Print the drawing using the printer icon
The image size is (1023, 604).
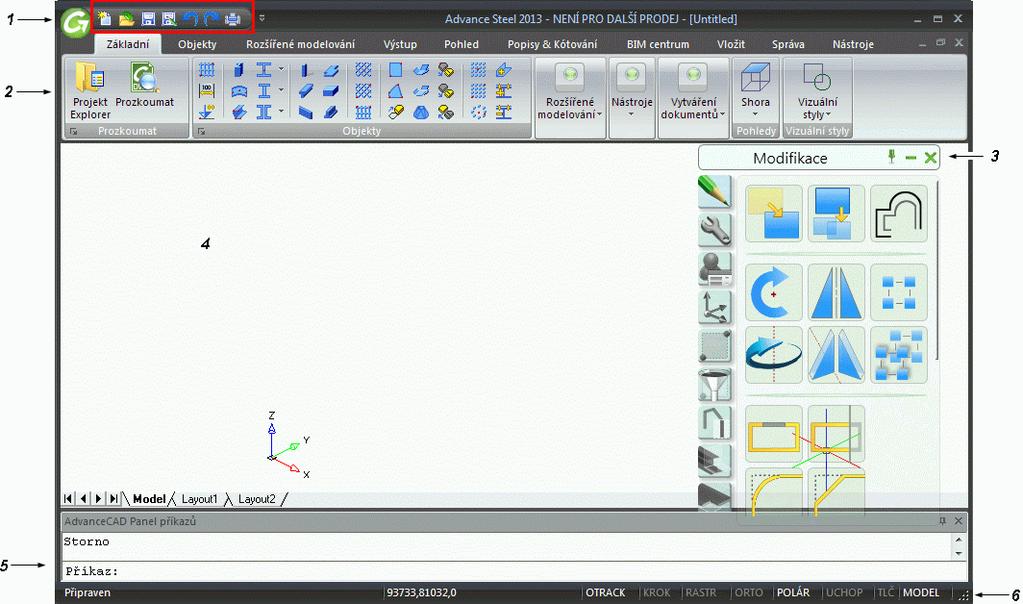pos(232,19)
